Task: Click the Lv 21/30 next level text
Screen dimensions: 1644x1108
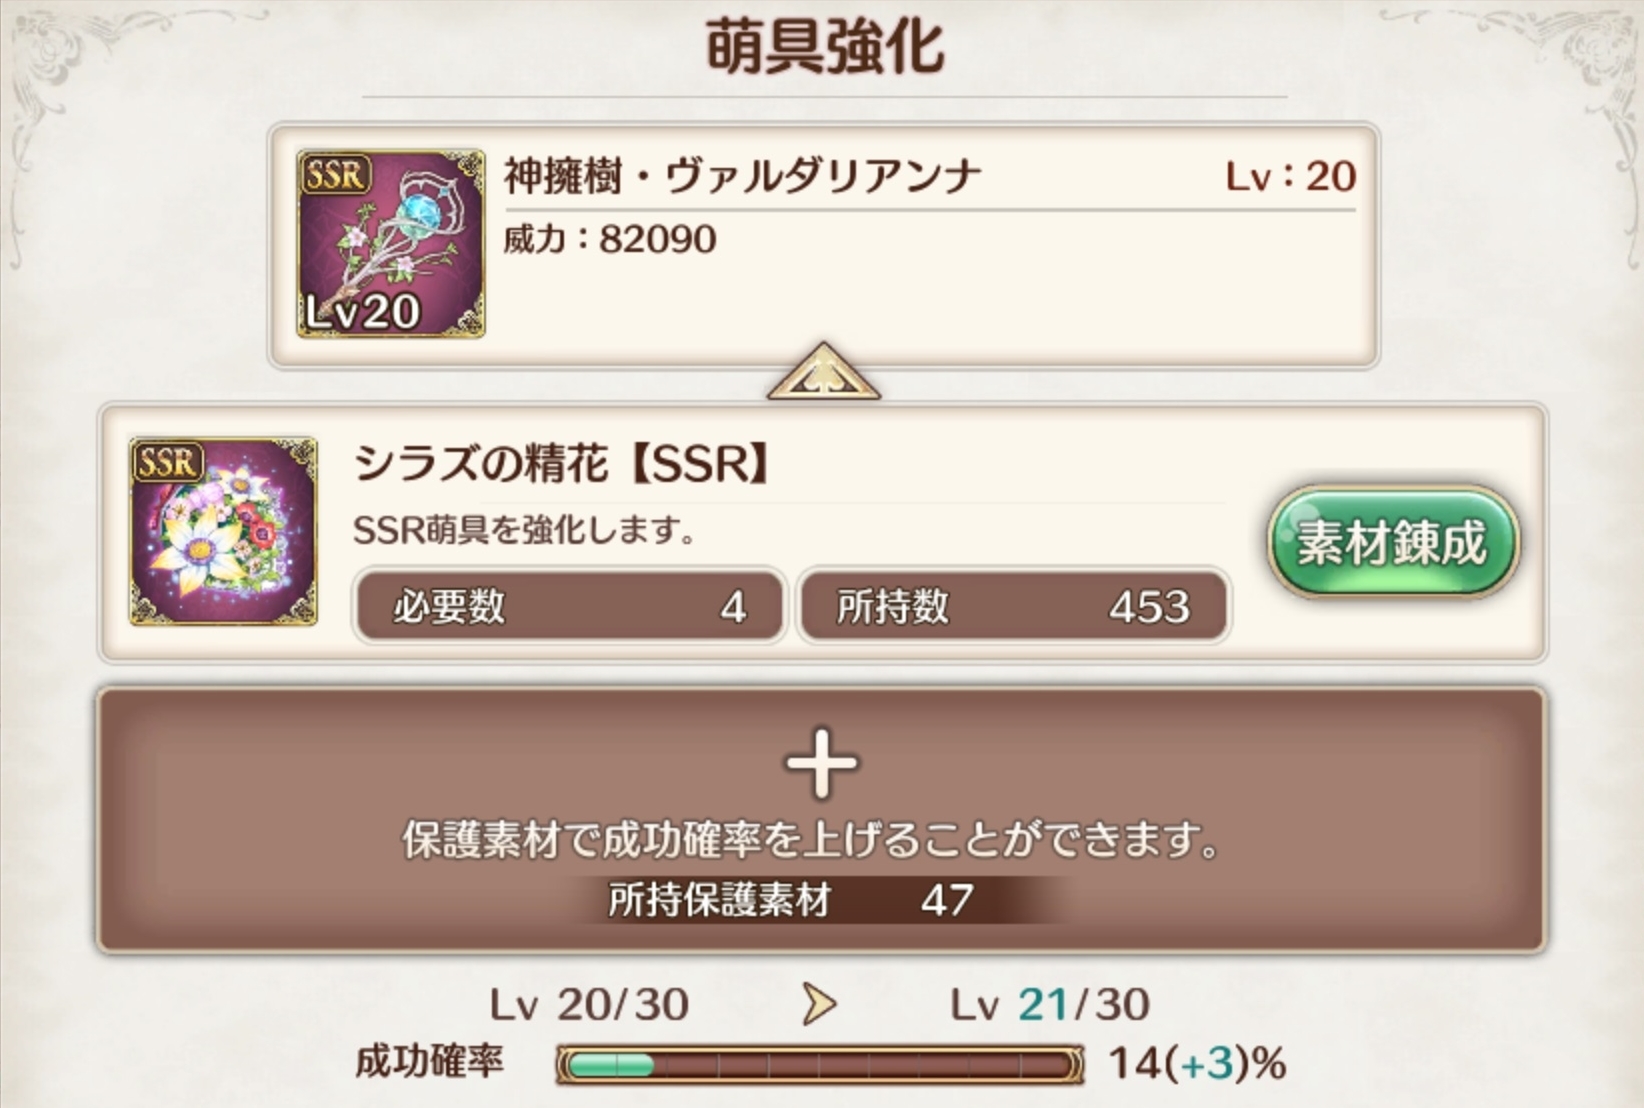Action: coord(1050,1005)
